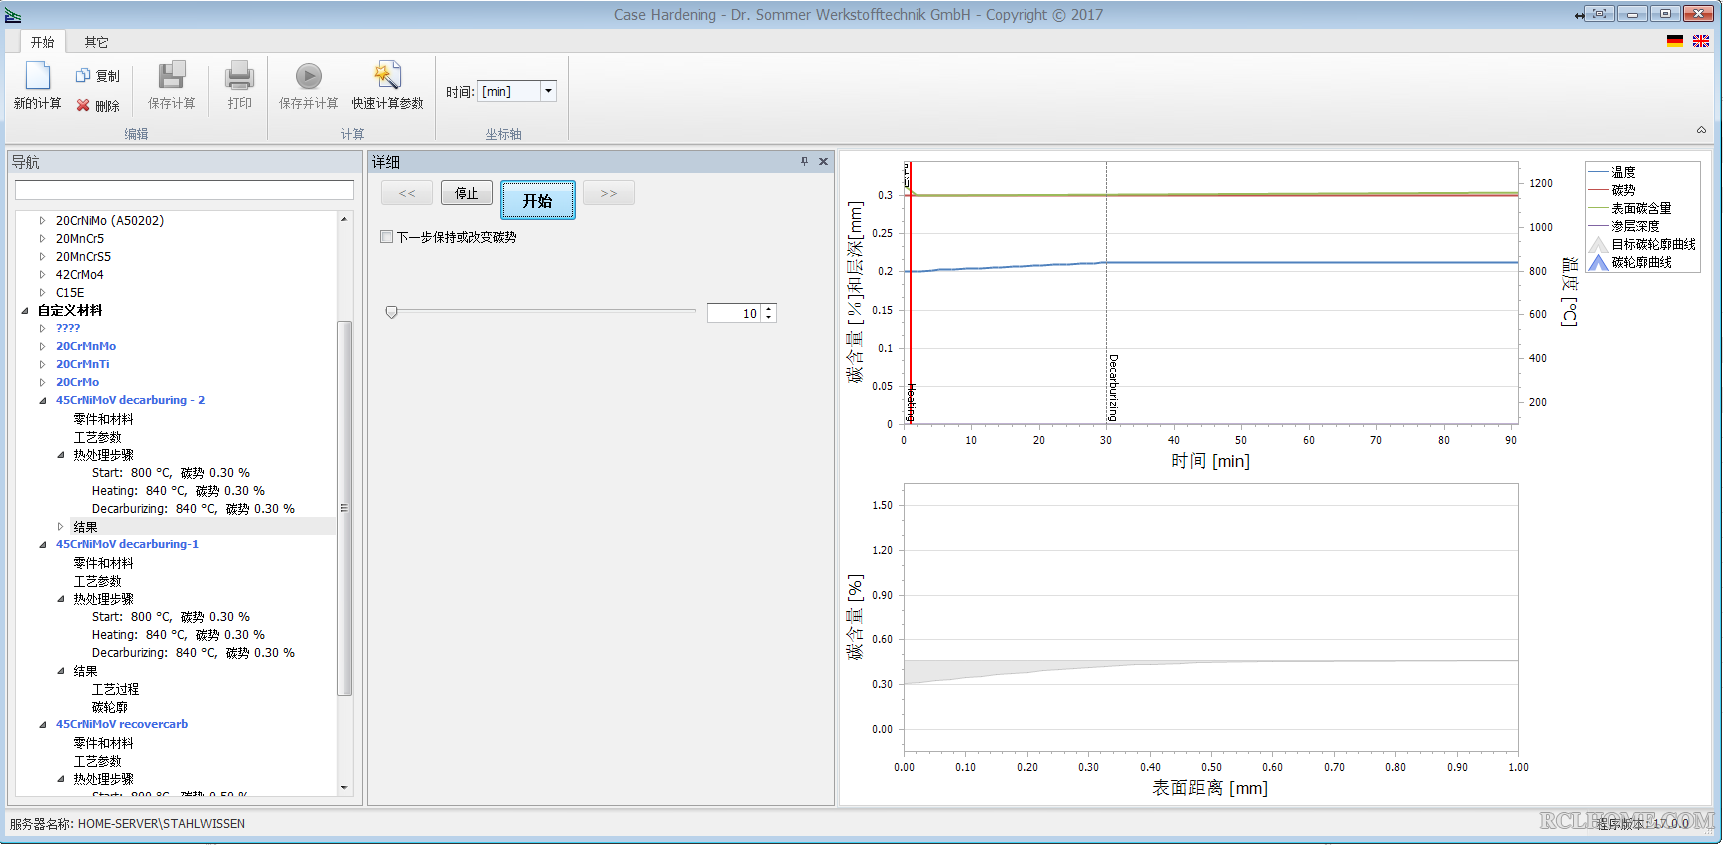Switch language with the UK flag icon
Screen dimensions: 1723x845
pyautogui.click(x=1701, y=41)
